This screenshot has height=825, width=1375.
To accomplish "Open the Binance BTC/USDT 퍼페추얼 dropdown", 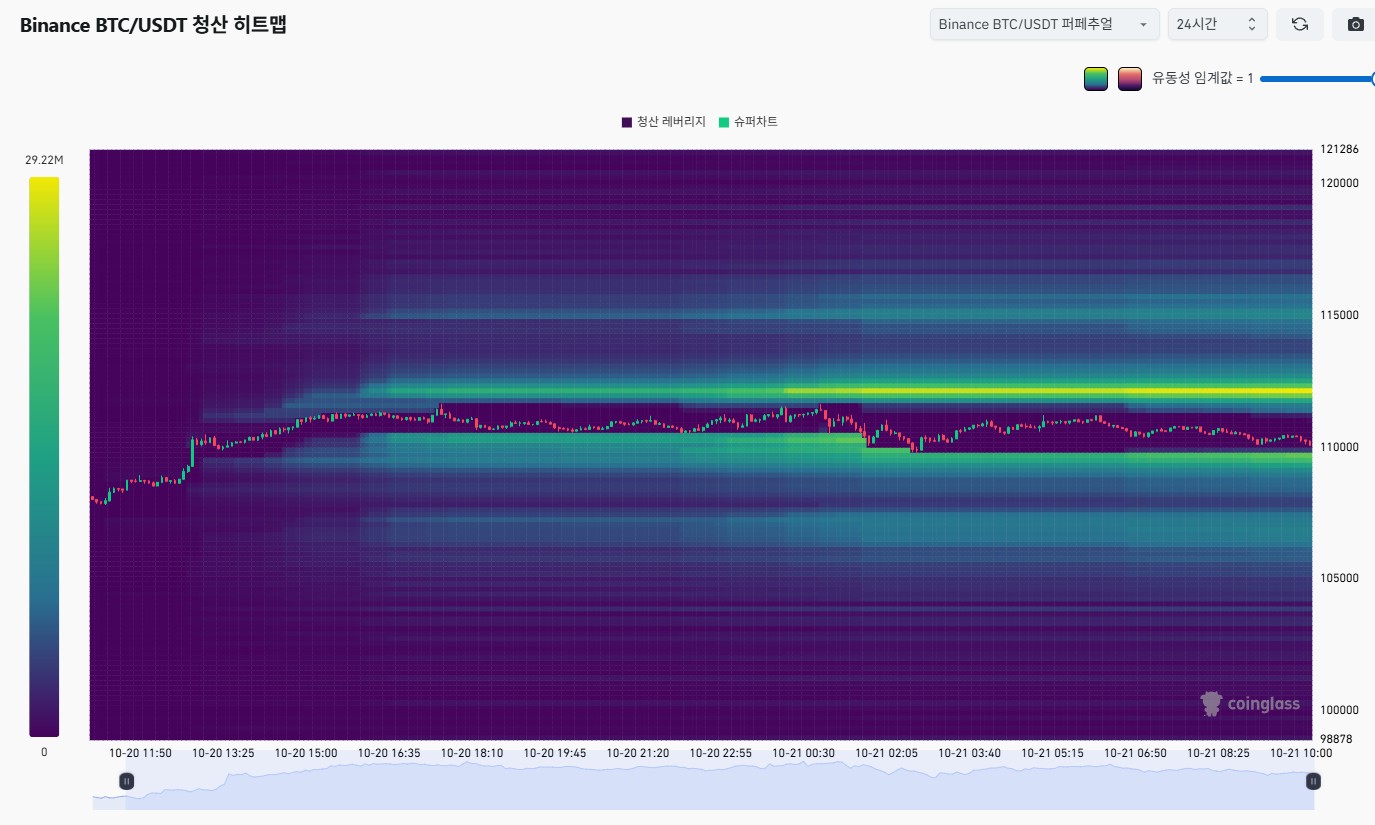I will click(1044, 24).
